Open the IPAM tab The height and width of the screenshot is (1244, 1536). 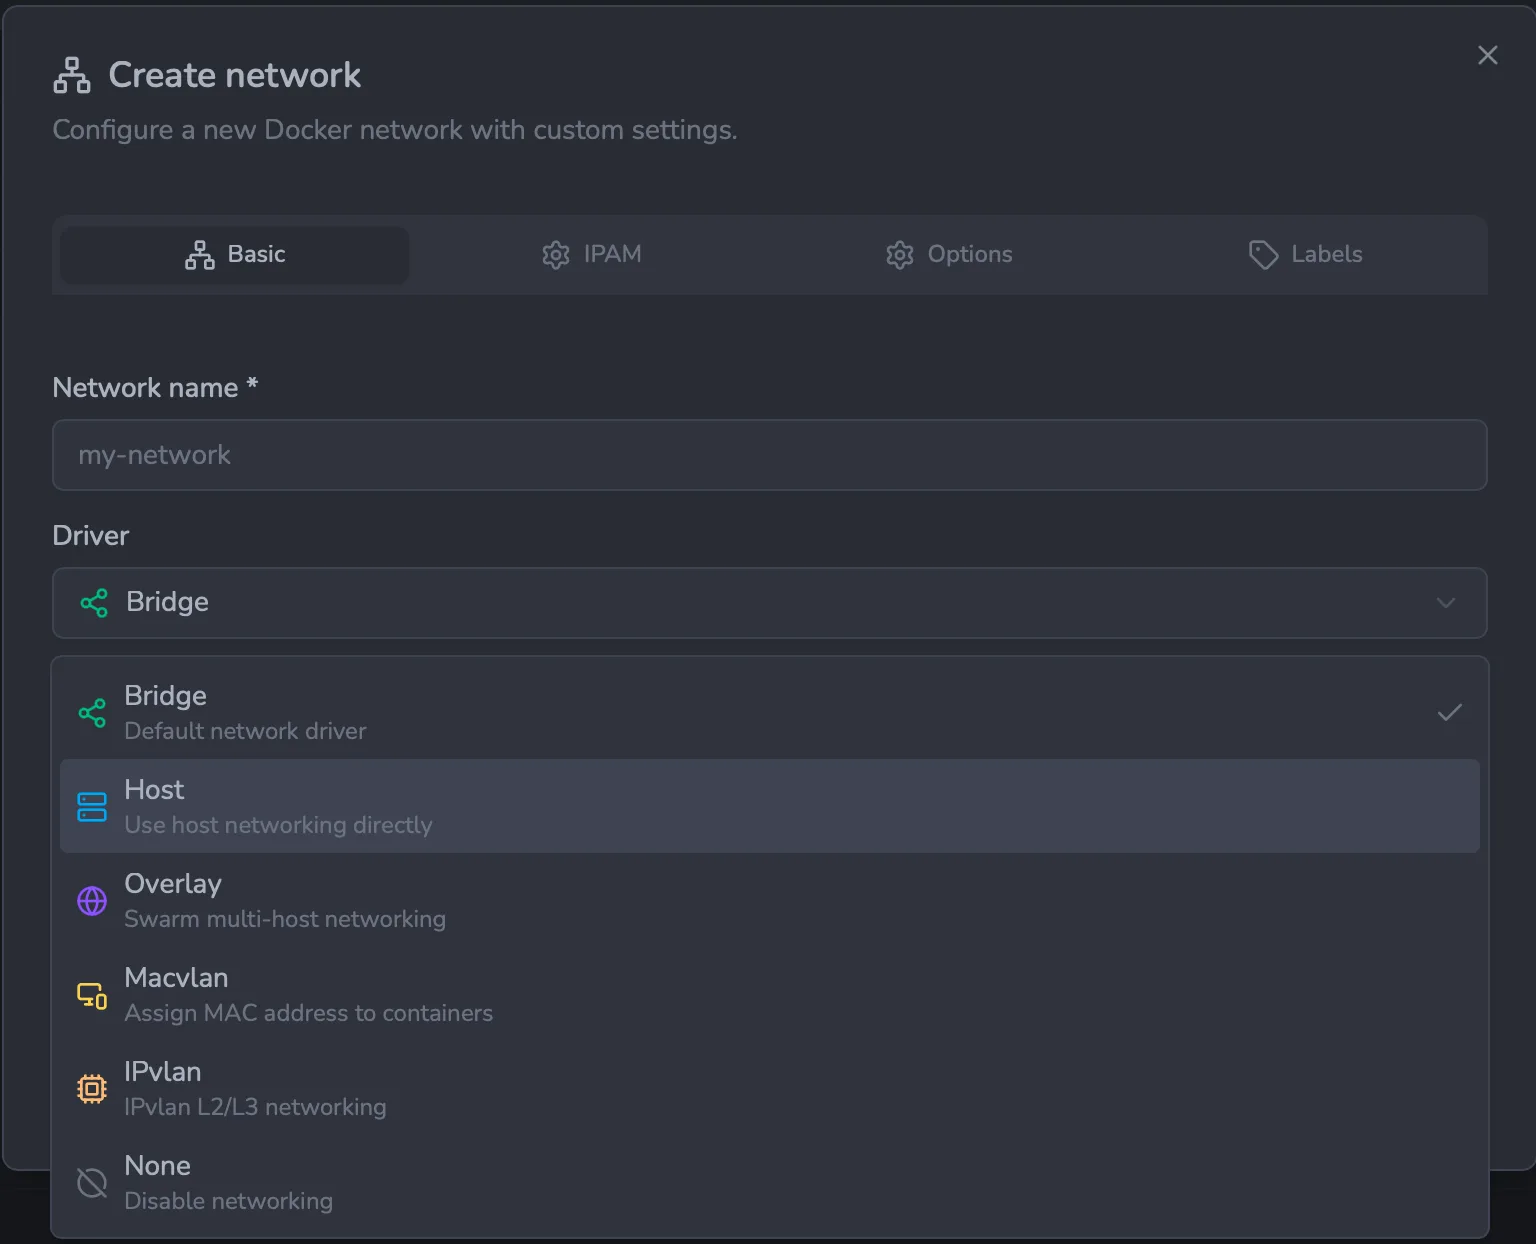[591, 255]
